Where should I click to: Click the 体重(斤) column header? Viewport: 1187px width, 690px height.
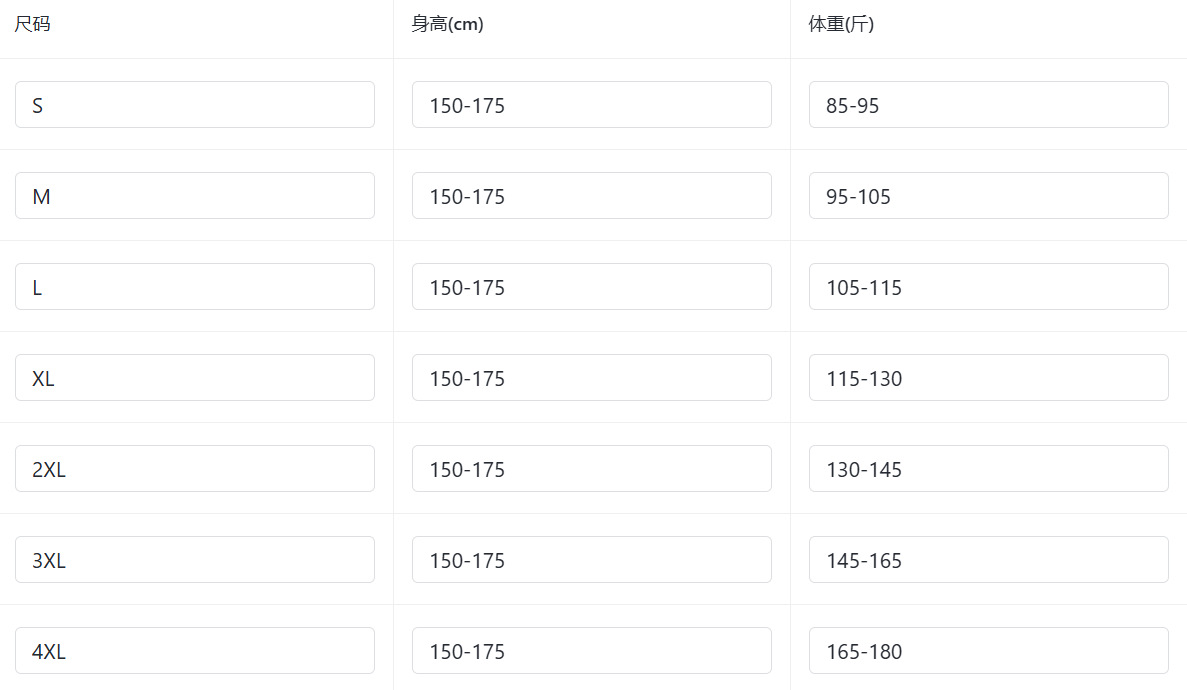point(841,24)
